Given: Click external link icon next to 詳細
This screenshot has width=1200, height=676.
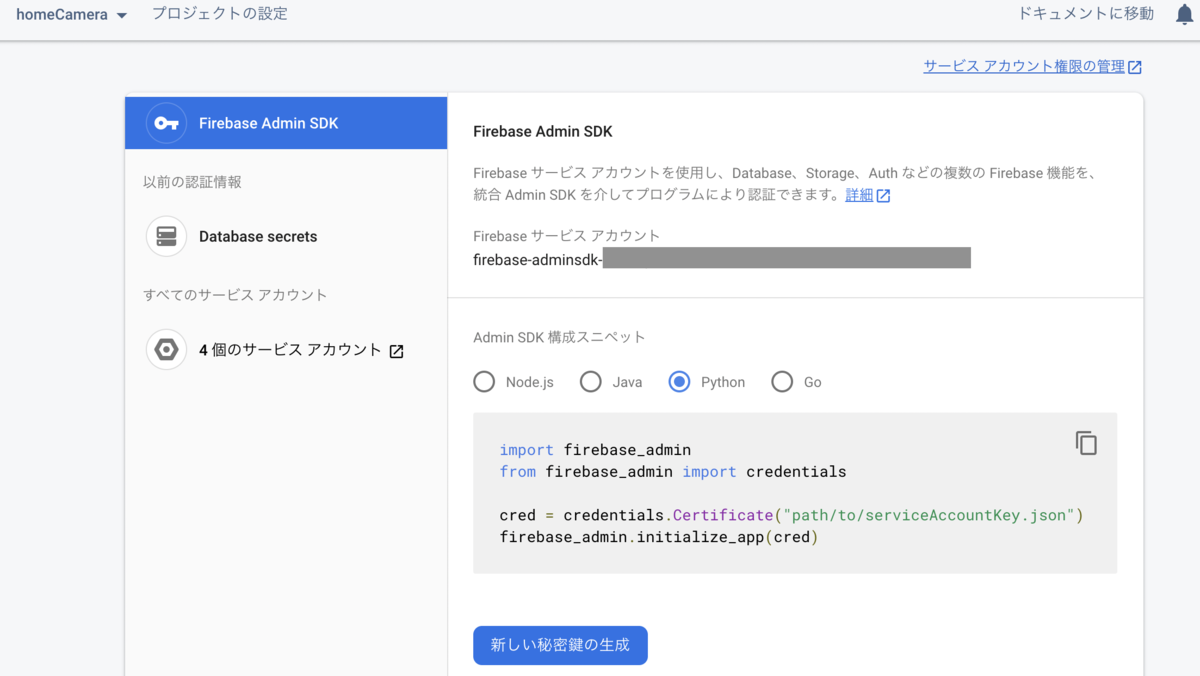Looking at the screenshot, I should pos(883,196).
